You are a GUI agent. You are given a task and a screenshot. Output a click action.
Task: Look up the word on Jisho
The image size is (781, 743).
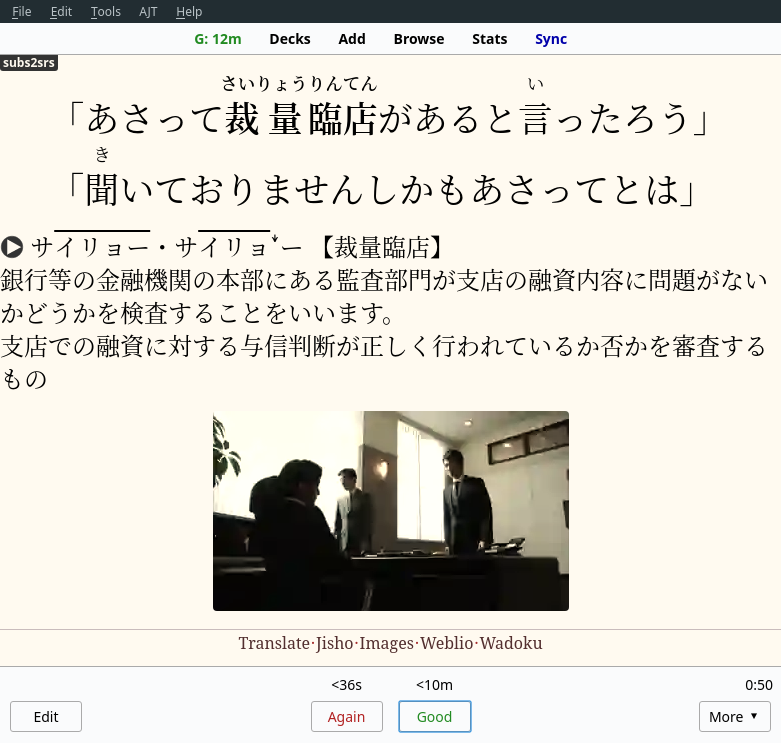334,643
